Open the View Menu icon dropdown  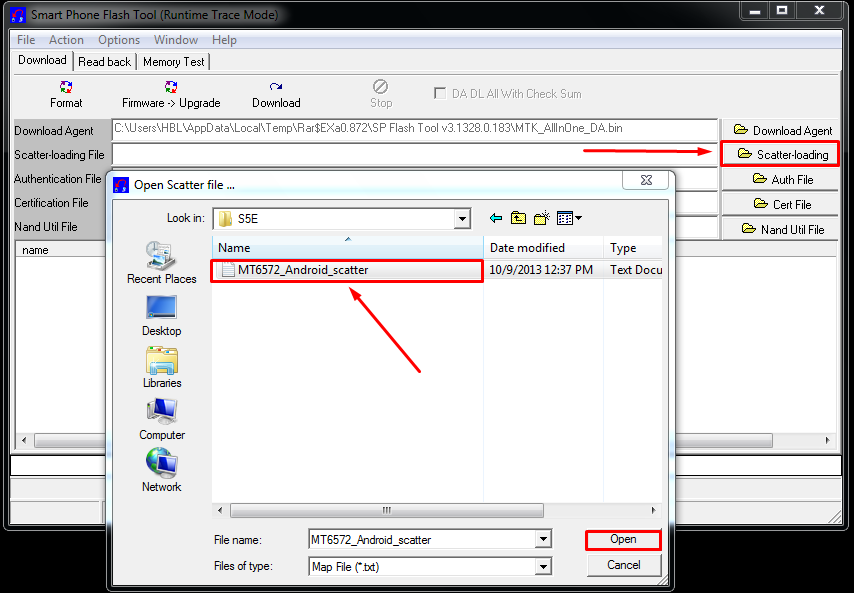point(570,218)
